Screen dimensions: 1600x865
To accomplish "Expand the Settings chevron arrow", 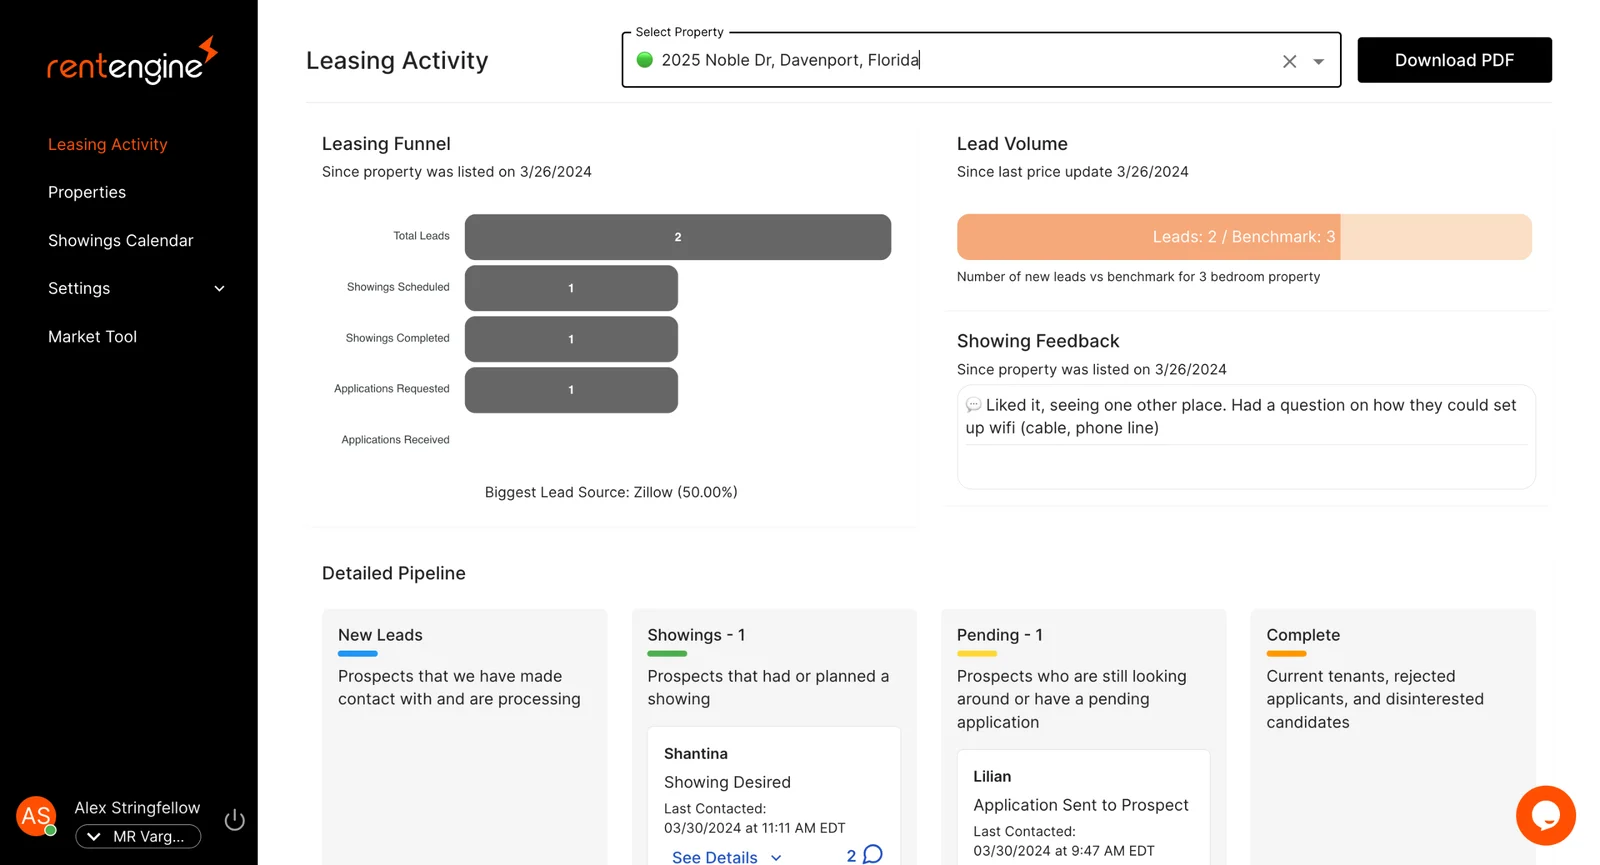I will point(220,289).
